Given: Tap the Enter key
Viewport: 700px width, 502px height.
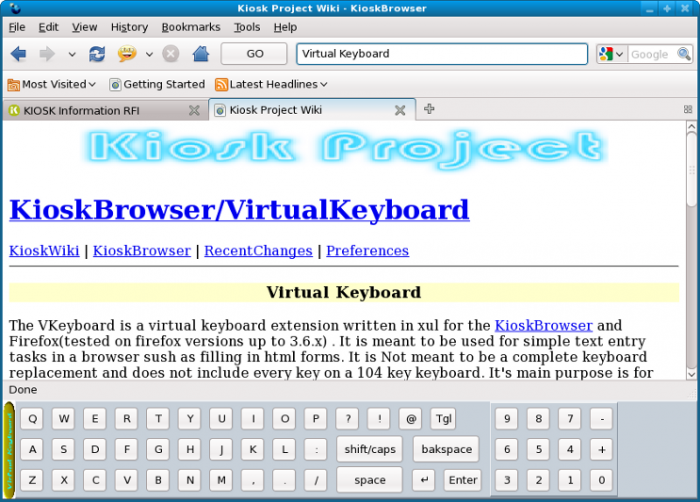Looking at the screenshot, I should pyautogui.click(x=463, y=480).
